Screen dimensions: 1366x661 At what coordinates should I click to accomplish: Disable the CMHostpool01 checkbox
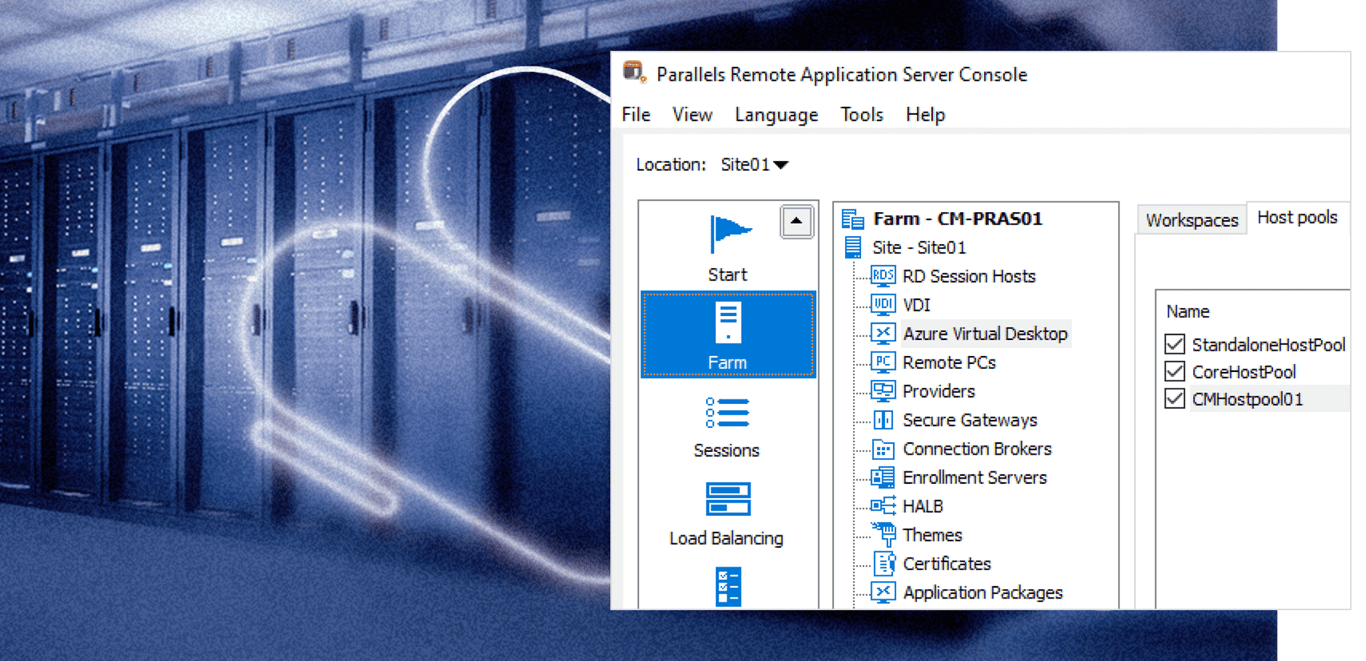tap(1175, 400)
